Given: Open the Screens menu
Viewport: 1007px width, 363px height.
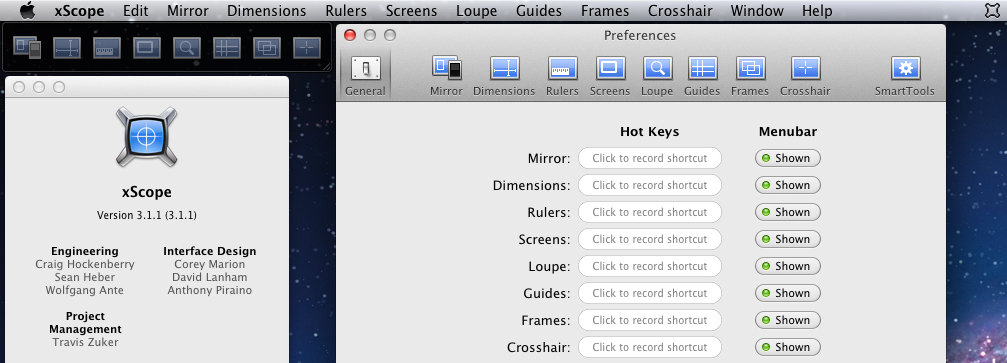Looking at the screenshot, I should click(411, 11).
